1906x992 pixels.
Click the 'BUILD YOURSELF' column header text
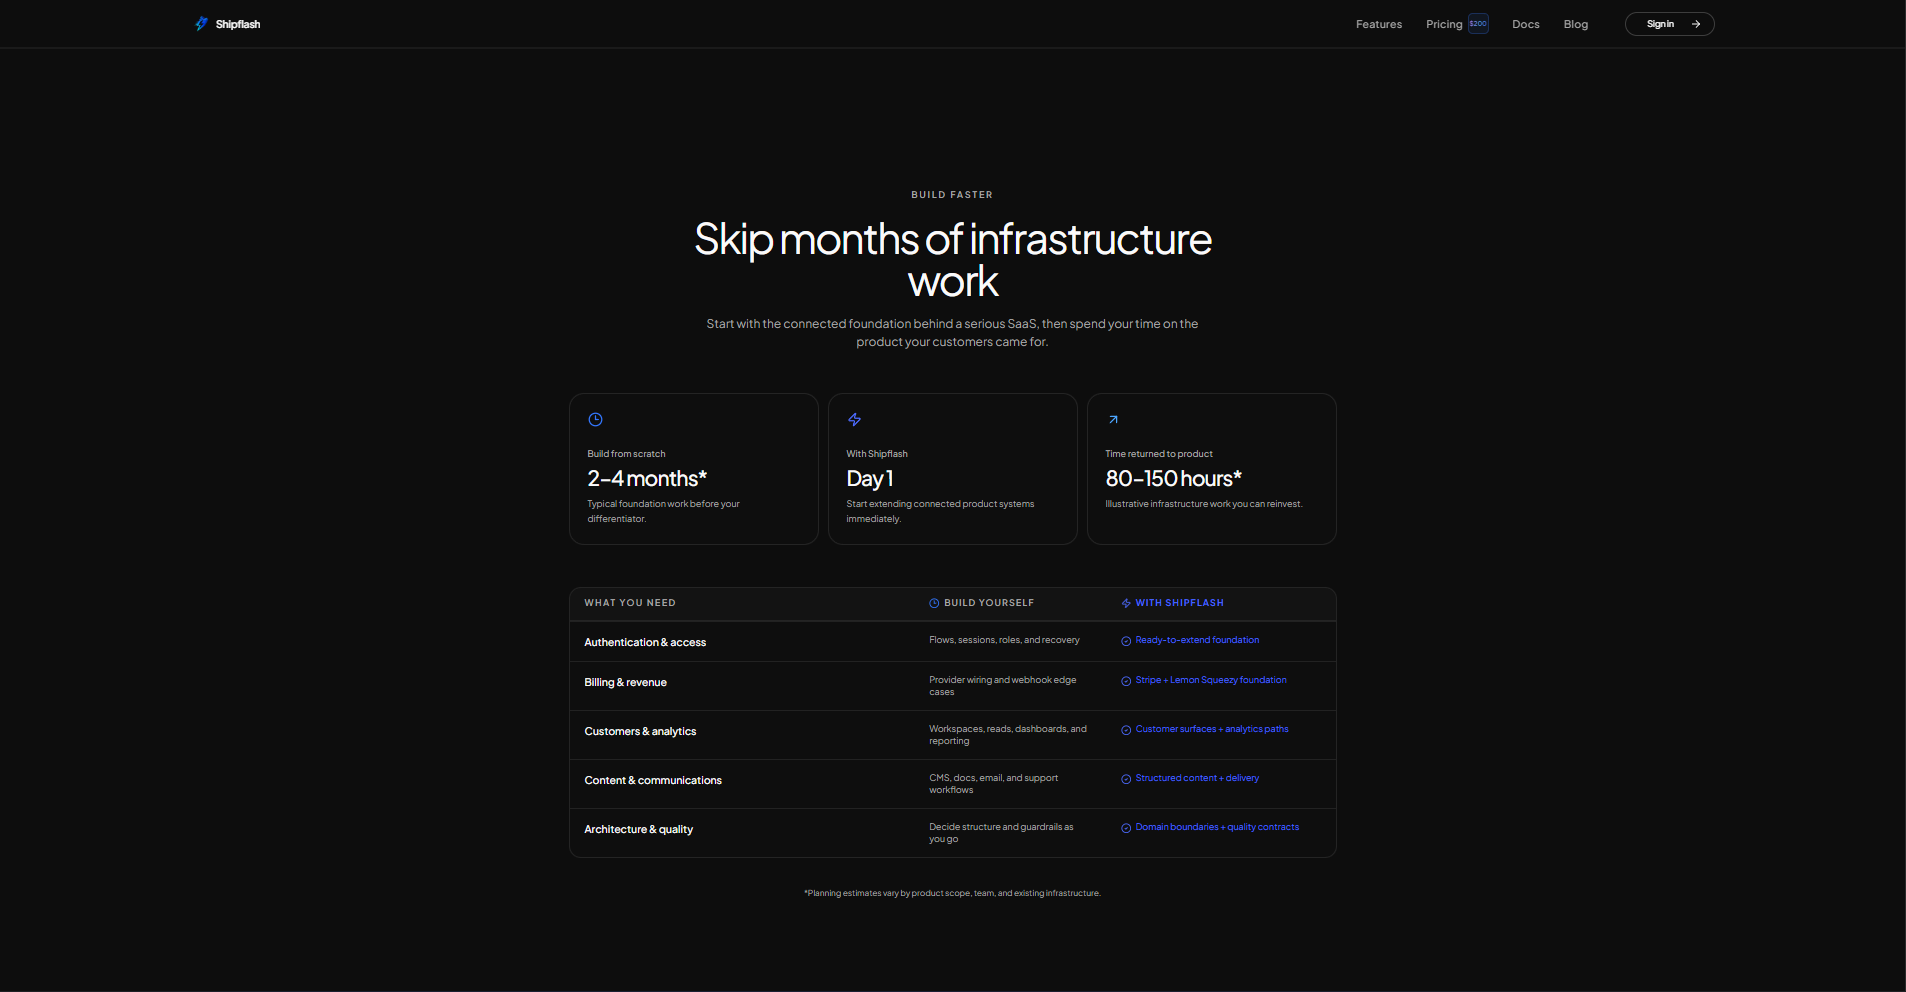tap(989, 603)
